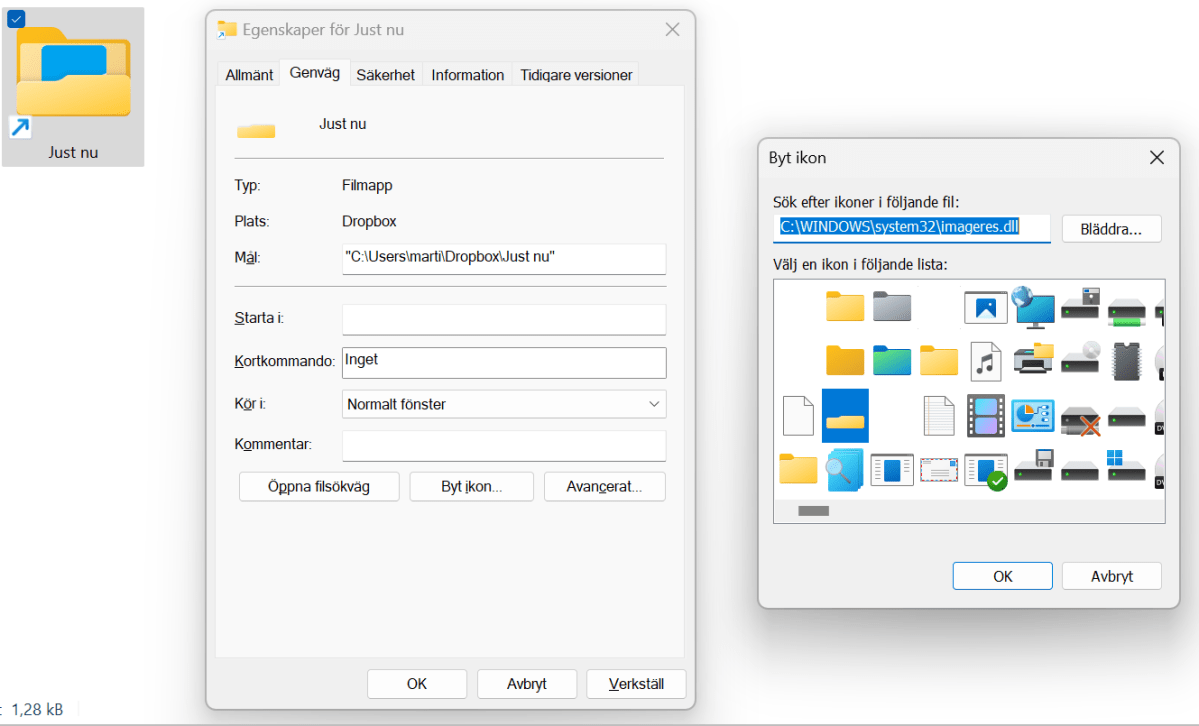1199x726 pixels.
Task: Select the memory chip icon
Action: [1126, 361]
